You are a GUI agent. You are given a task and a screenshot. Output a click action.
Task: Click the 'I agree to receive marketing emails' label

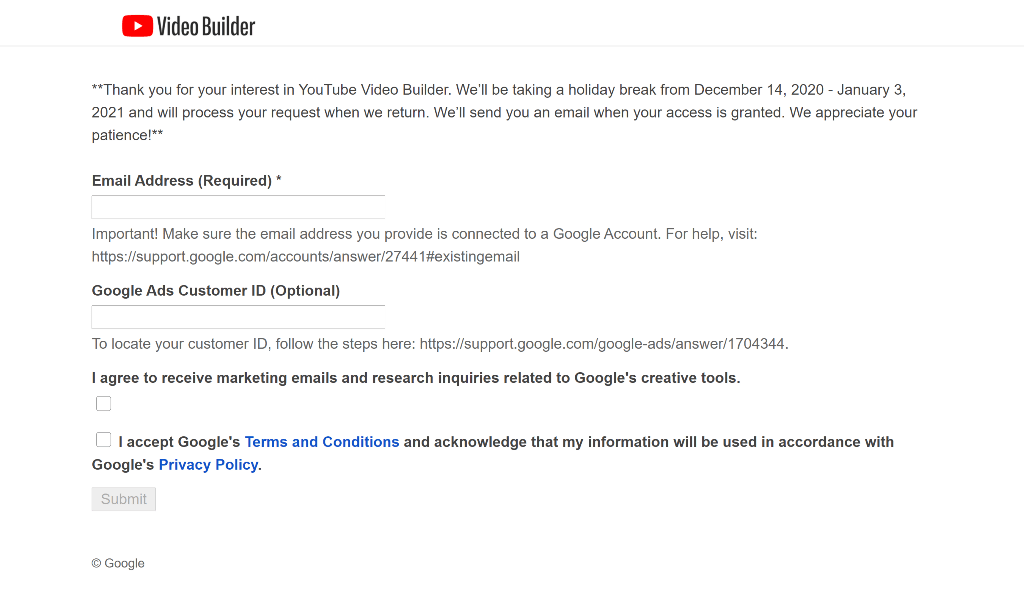coord(416,378)
